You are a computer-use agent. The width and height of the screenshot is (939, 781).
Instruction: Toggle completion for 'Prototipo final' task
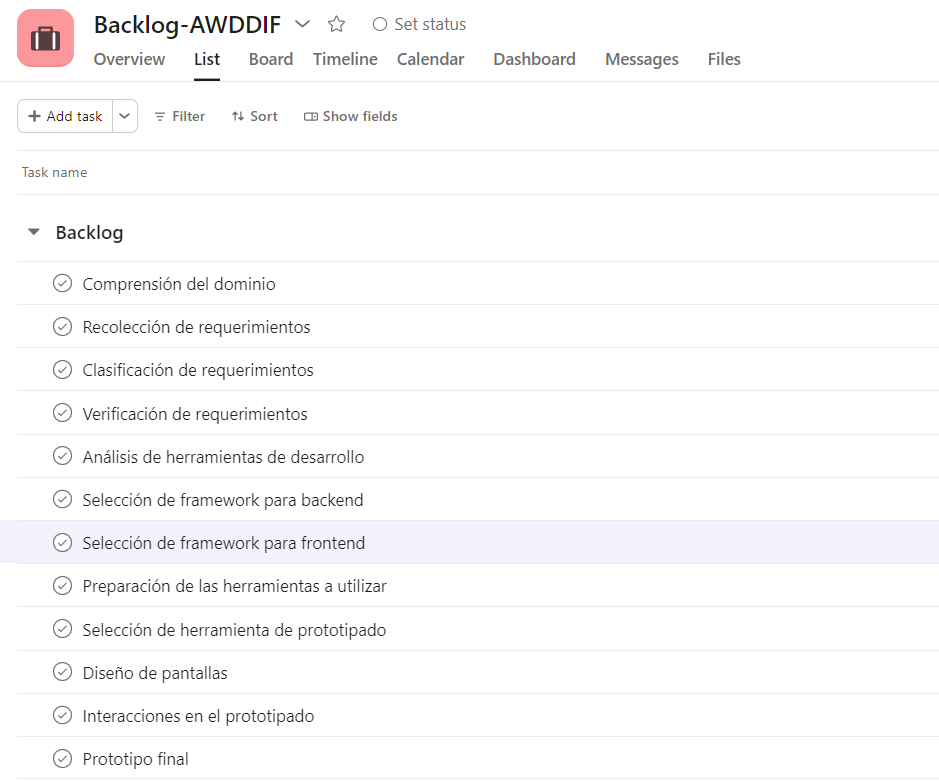click(62, 759)
